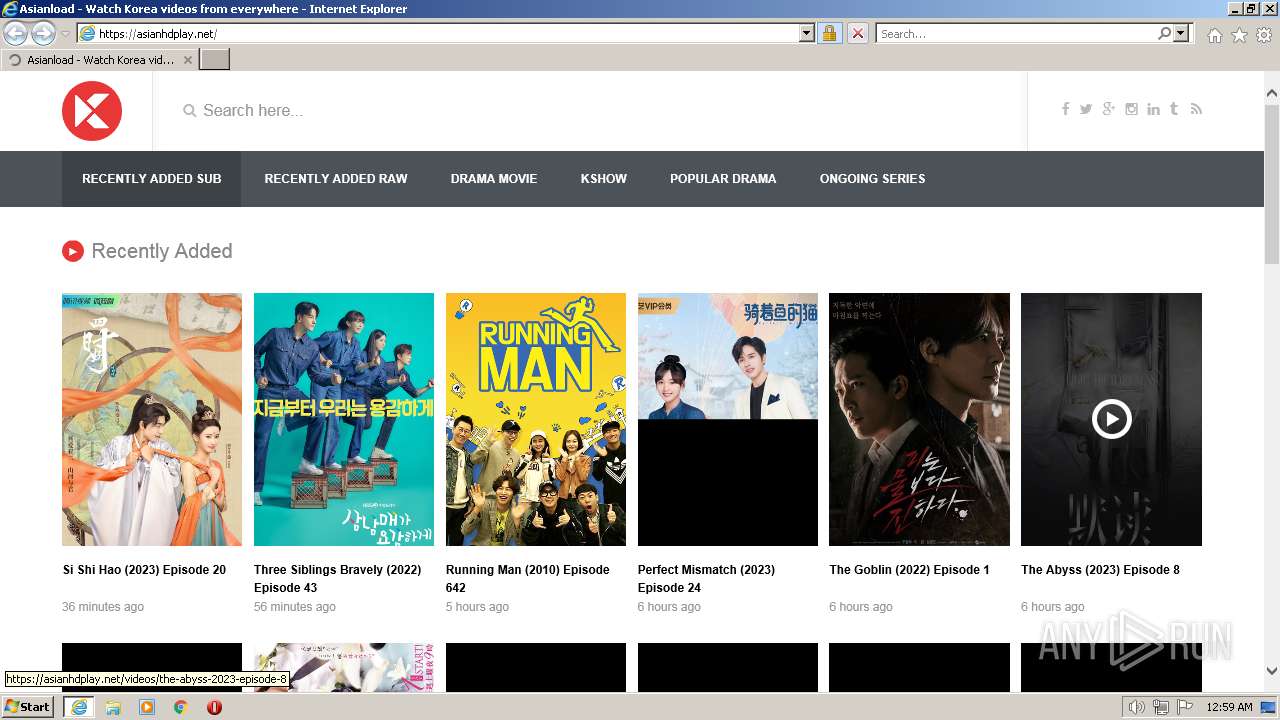
Task: Open Chrome from the taskbar
Action: pyautogui.click(x=181, y=707)
